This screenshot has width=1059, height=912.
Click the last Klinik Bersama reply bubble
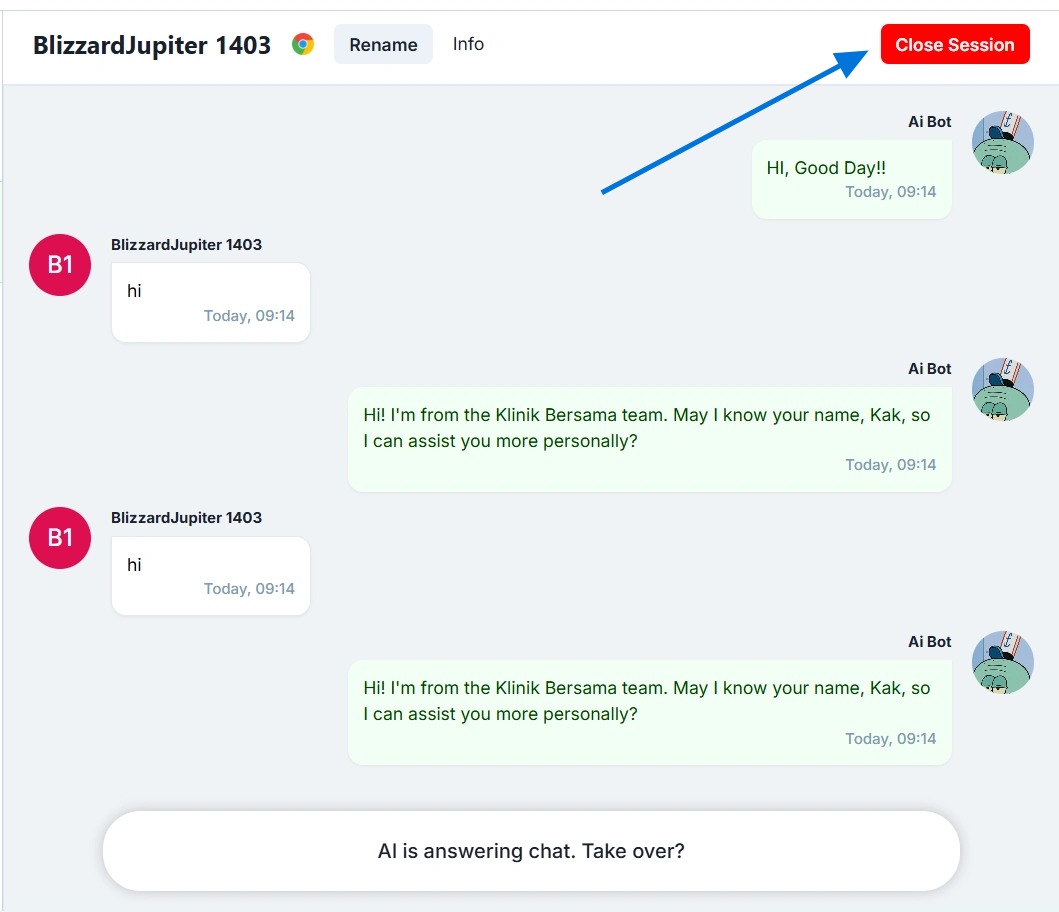(649, 712)
